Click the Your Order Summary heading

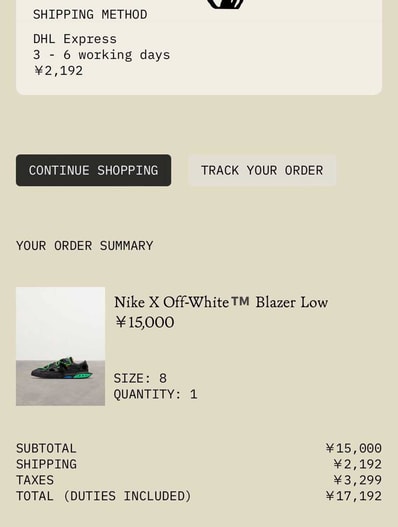click(85, 246)
